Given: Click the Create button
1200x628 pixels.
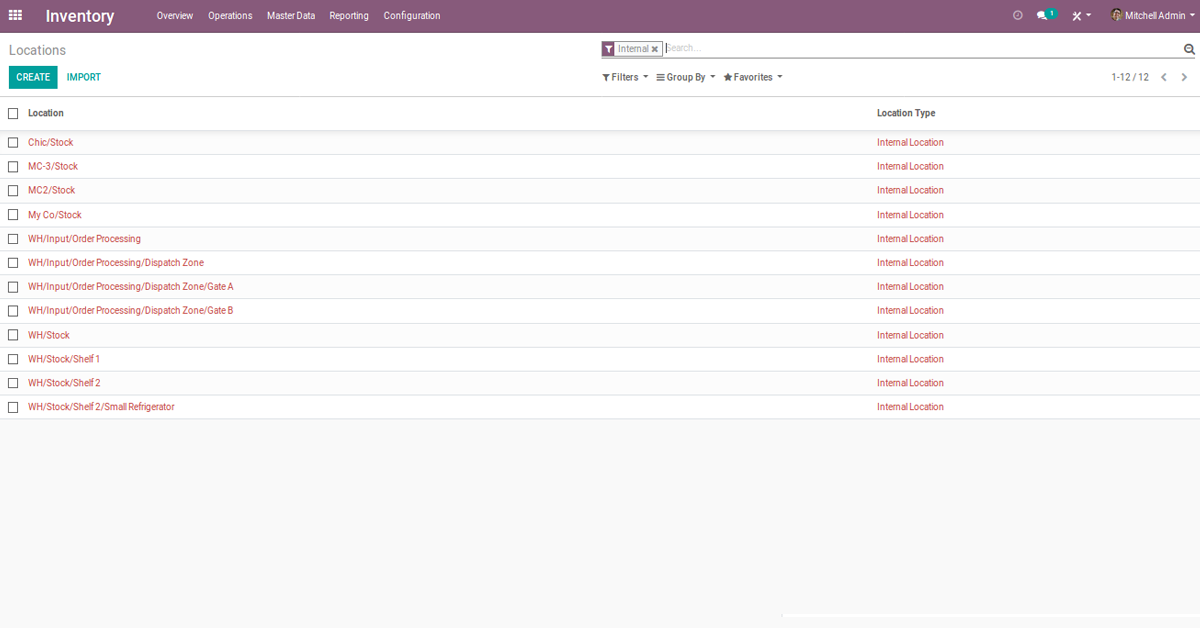Looking at the screenshot, I should point(33,77).
